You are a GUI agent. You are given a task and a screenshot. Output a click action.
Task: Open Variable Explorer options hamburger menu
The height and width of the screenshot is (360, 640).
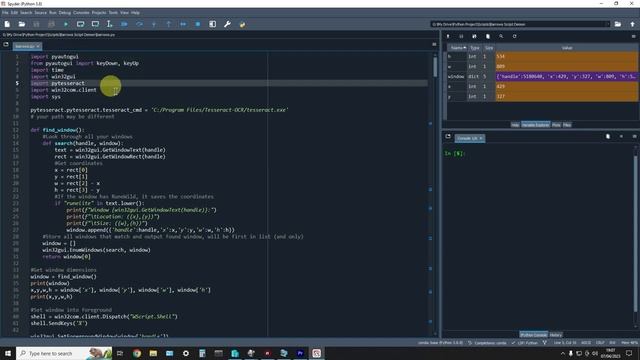point(633,36)
